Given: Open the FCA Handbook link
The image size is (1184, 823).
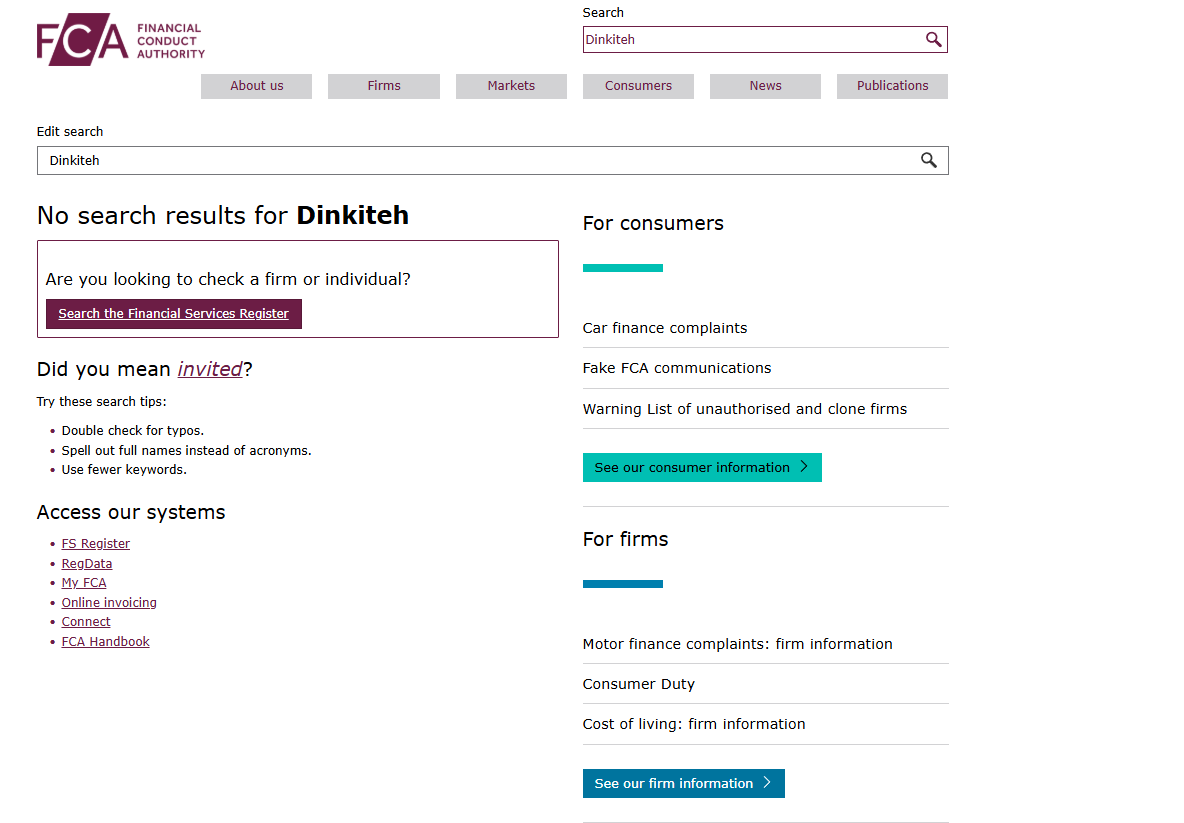Looking at the screenshot, I should 105,641.
